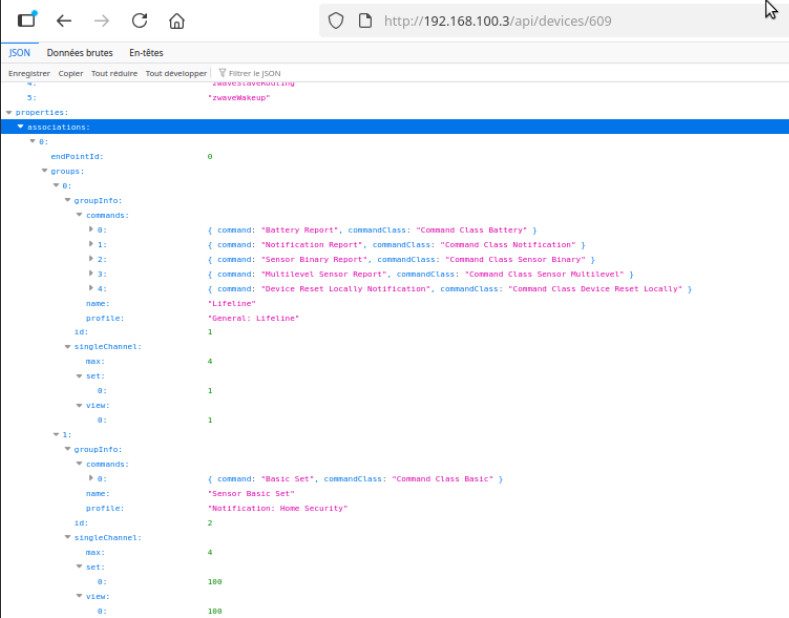This screenshot has width=789, height=618.
Task: Click the forward navigation arrow
Action: pyautogui.click(x=101, y=20)
